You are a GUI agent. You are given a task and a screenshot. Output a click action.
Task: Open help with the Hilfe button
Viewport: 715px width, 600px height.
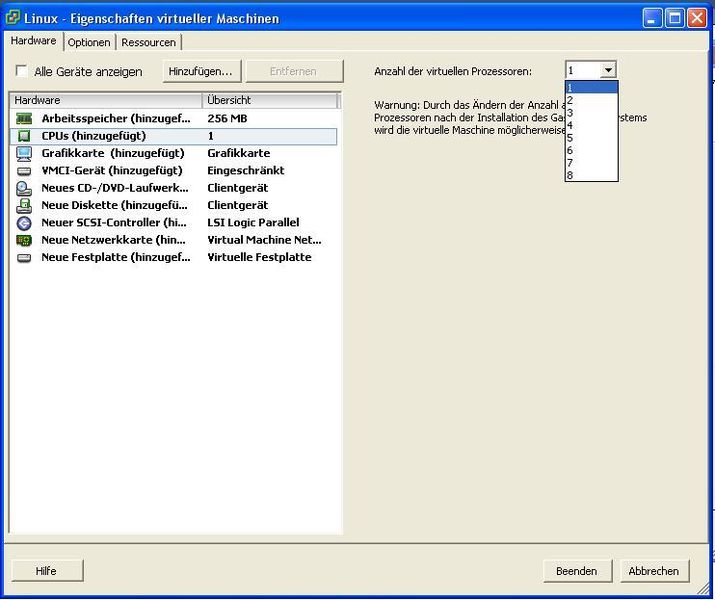click(x=46, y=571)
